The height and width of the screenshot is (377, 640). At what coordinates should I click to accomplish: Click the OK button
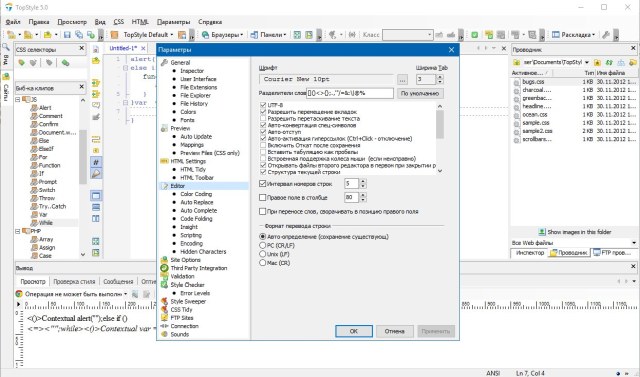tap(354, 331)
